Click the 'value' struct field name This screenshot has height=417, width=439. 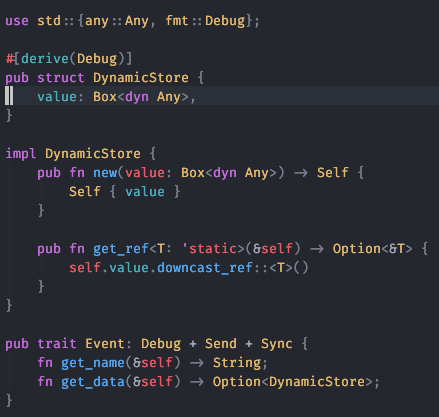coord(57,97)
